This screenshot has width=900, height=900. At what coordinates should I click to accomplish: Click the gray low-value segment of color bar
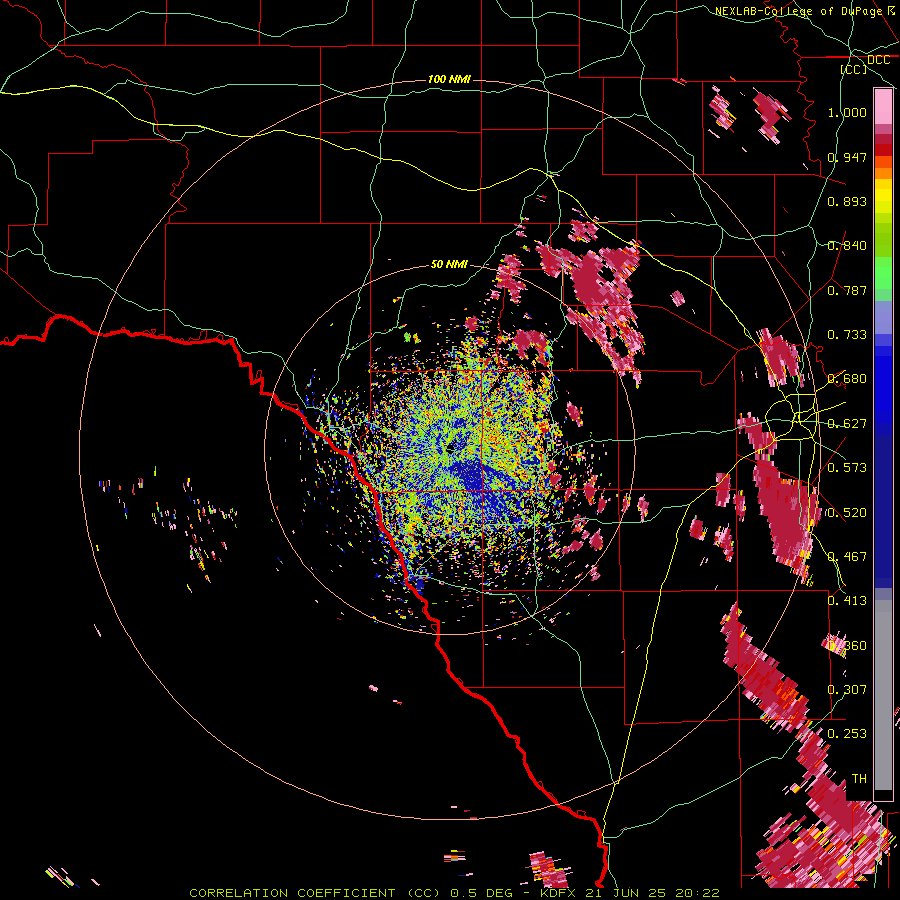coord(883,695)
